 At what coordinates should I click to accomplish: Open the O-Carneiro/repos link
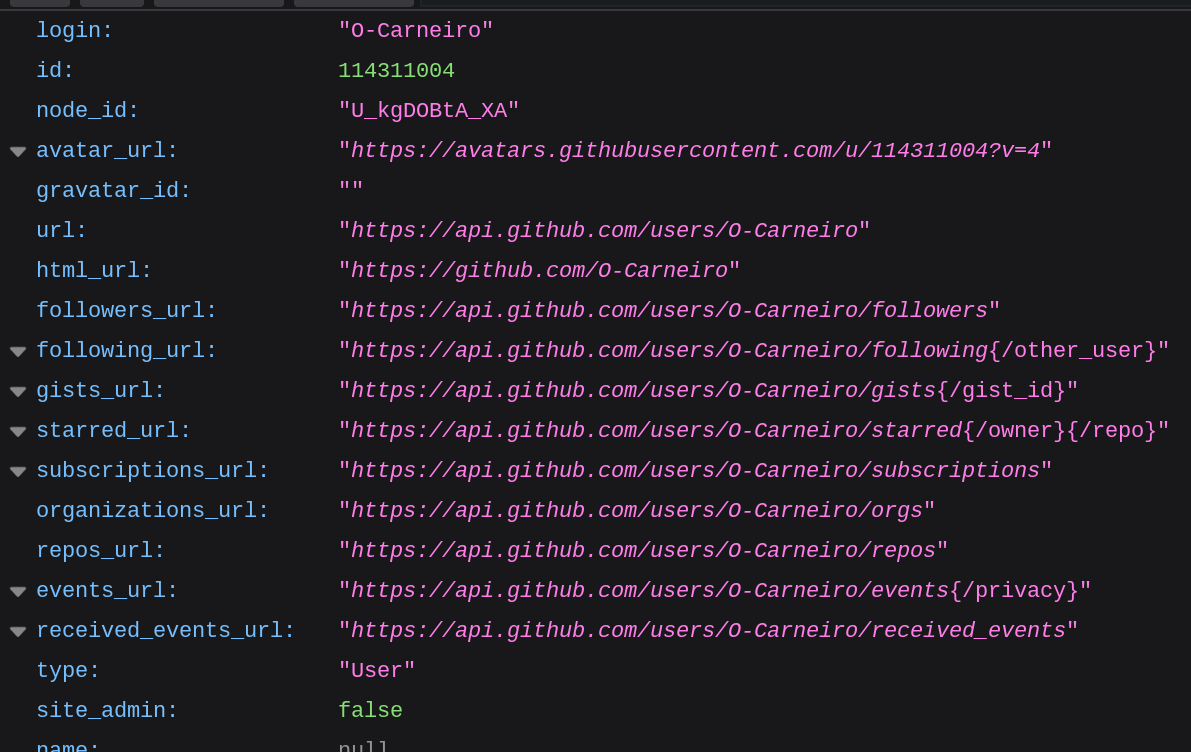(x=643, y=551)
